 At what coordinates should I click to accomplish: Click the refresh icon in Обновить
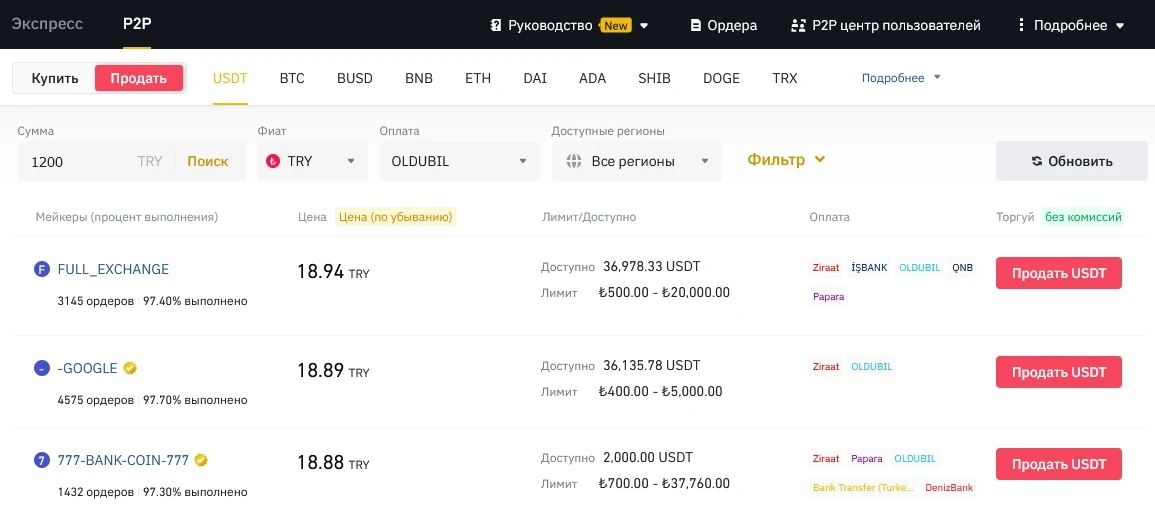tap(1037, 161)
